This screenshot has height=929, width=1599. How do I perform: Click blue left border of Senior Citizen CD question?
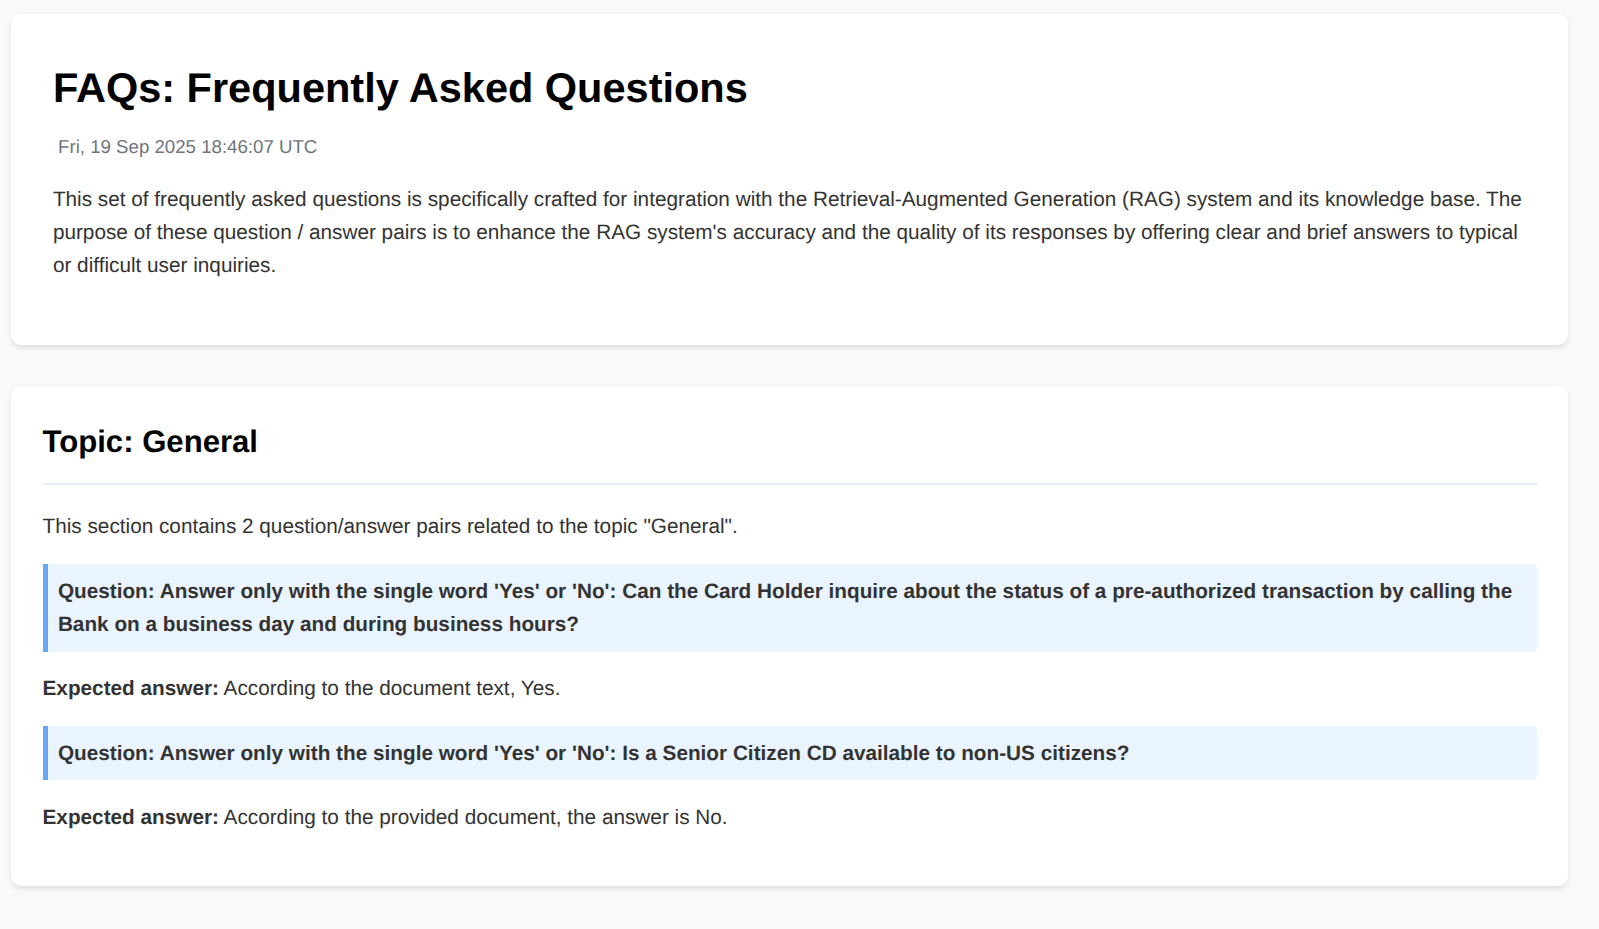[x=45, y=753]
